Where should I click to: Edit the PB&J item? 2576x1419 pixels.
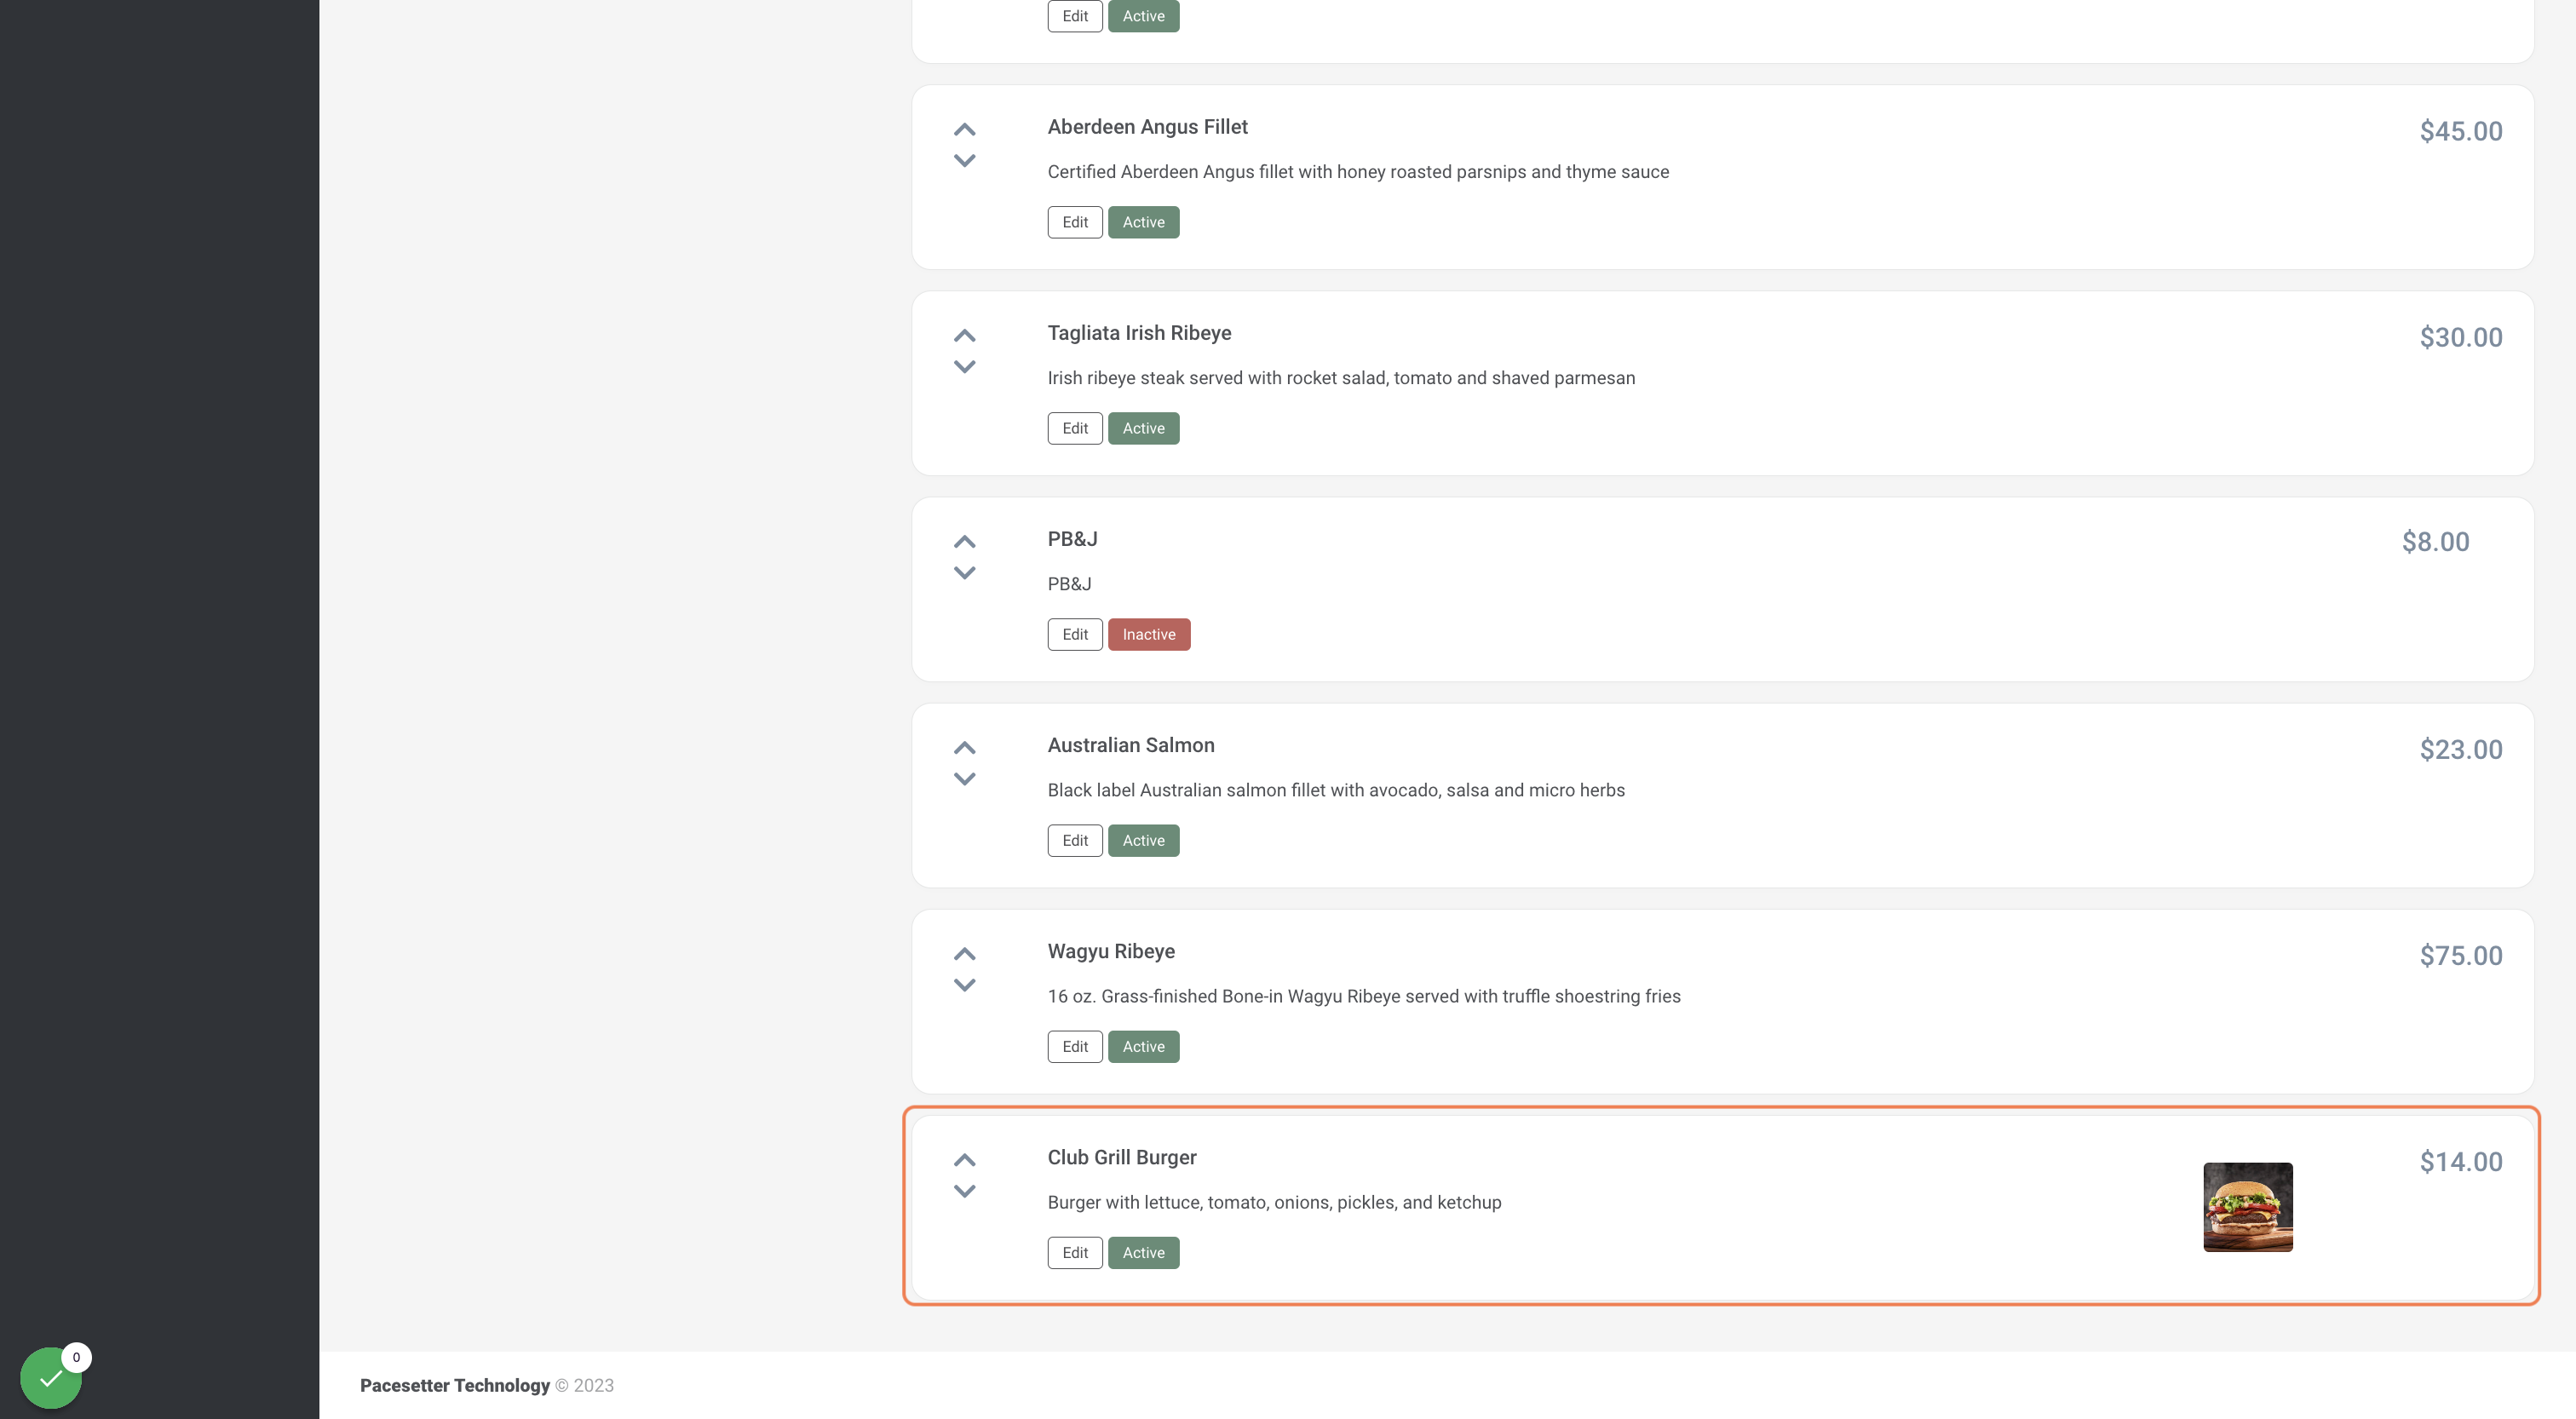[x=1075, y=634]
